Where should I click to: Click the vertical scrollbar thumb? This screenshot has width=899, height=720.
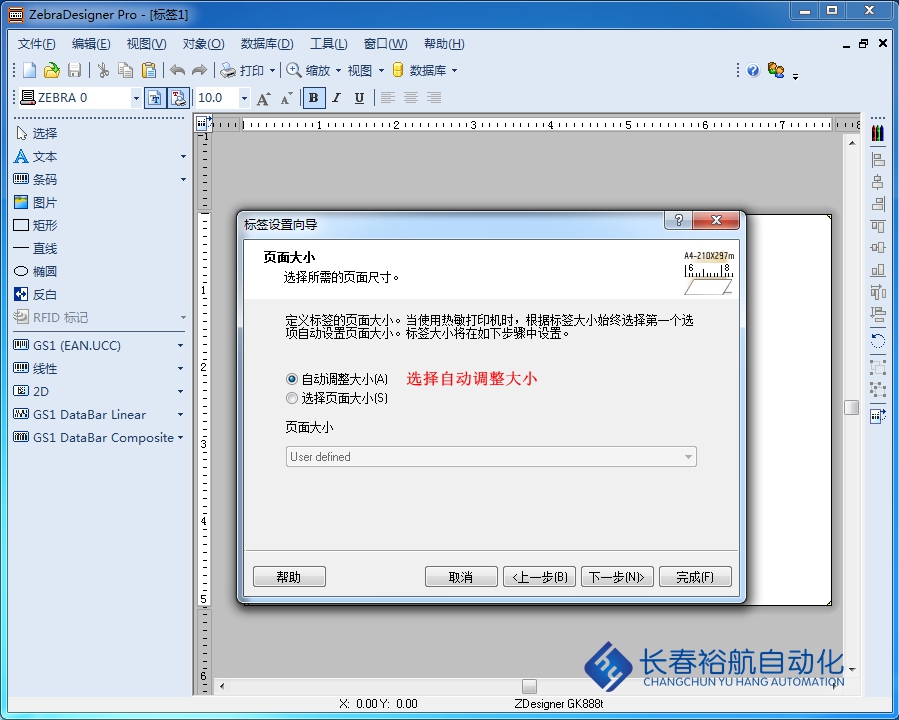click(851, 407)
